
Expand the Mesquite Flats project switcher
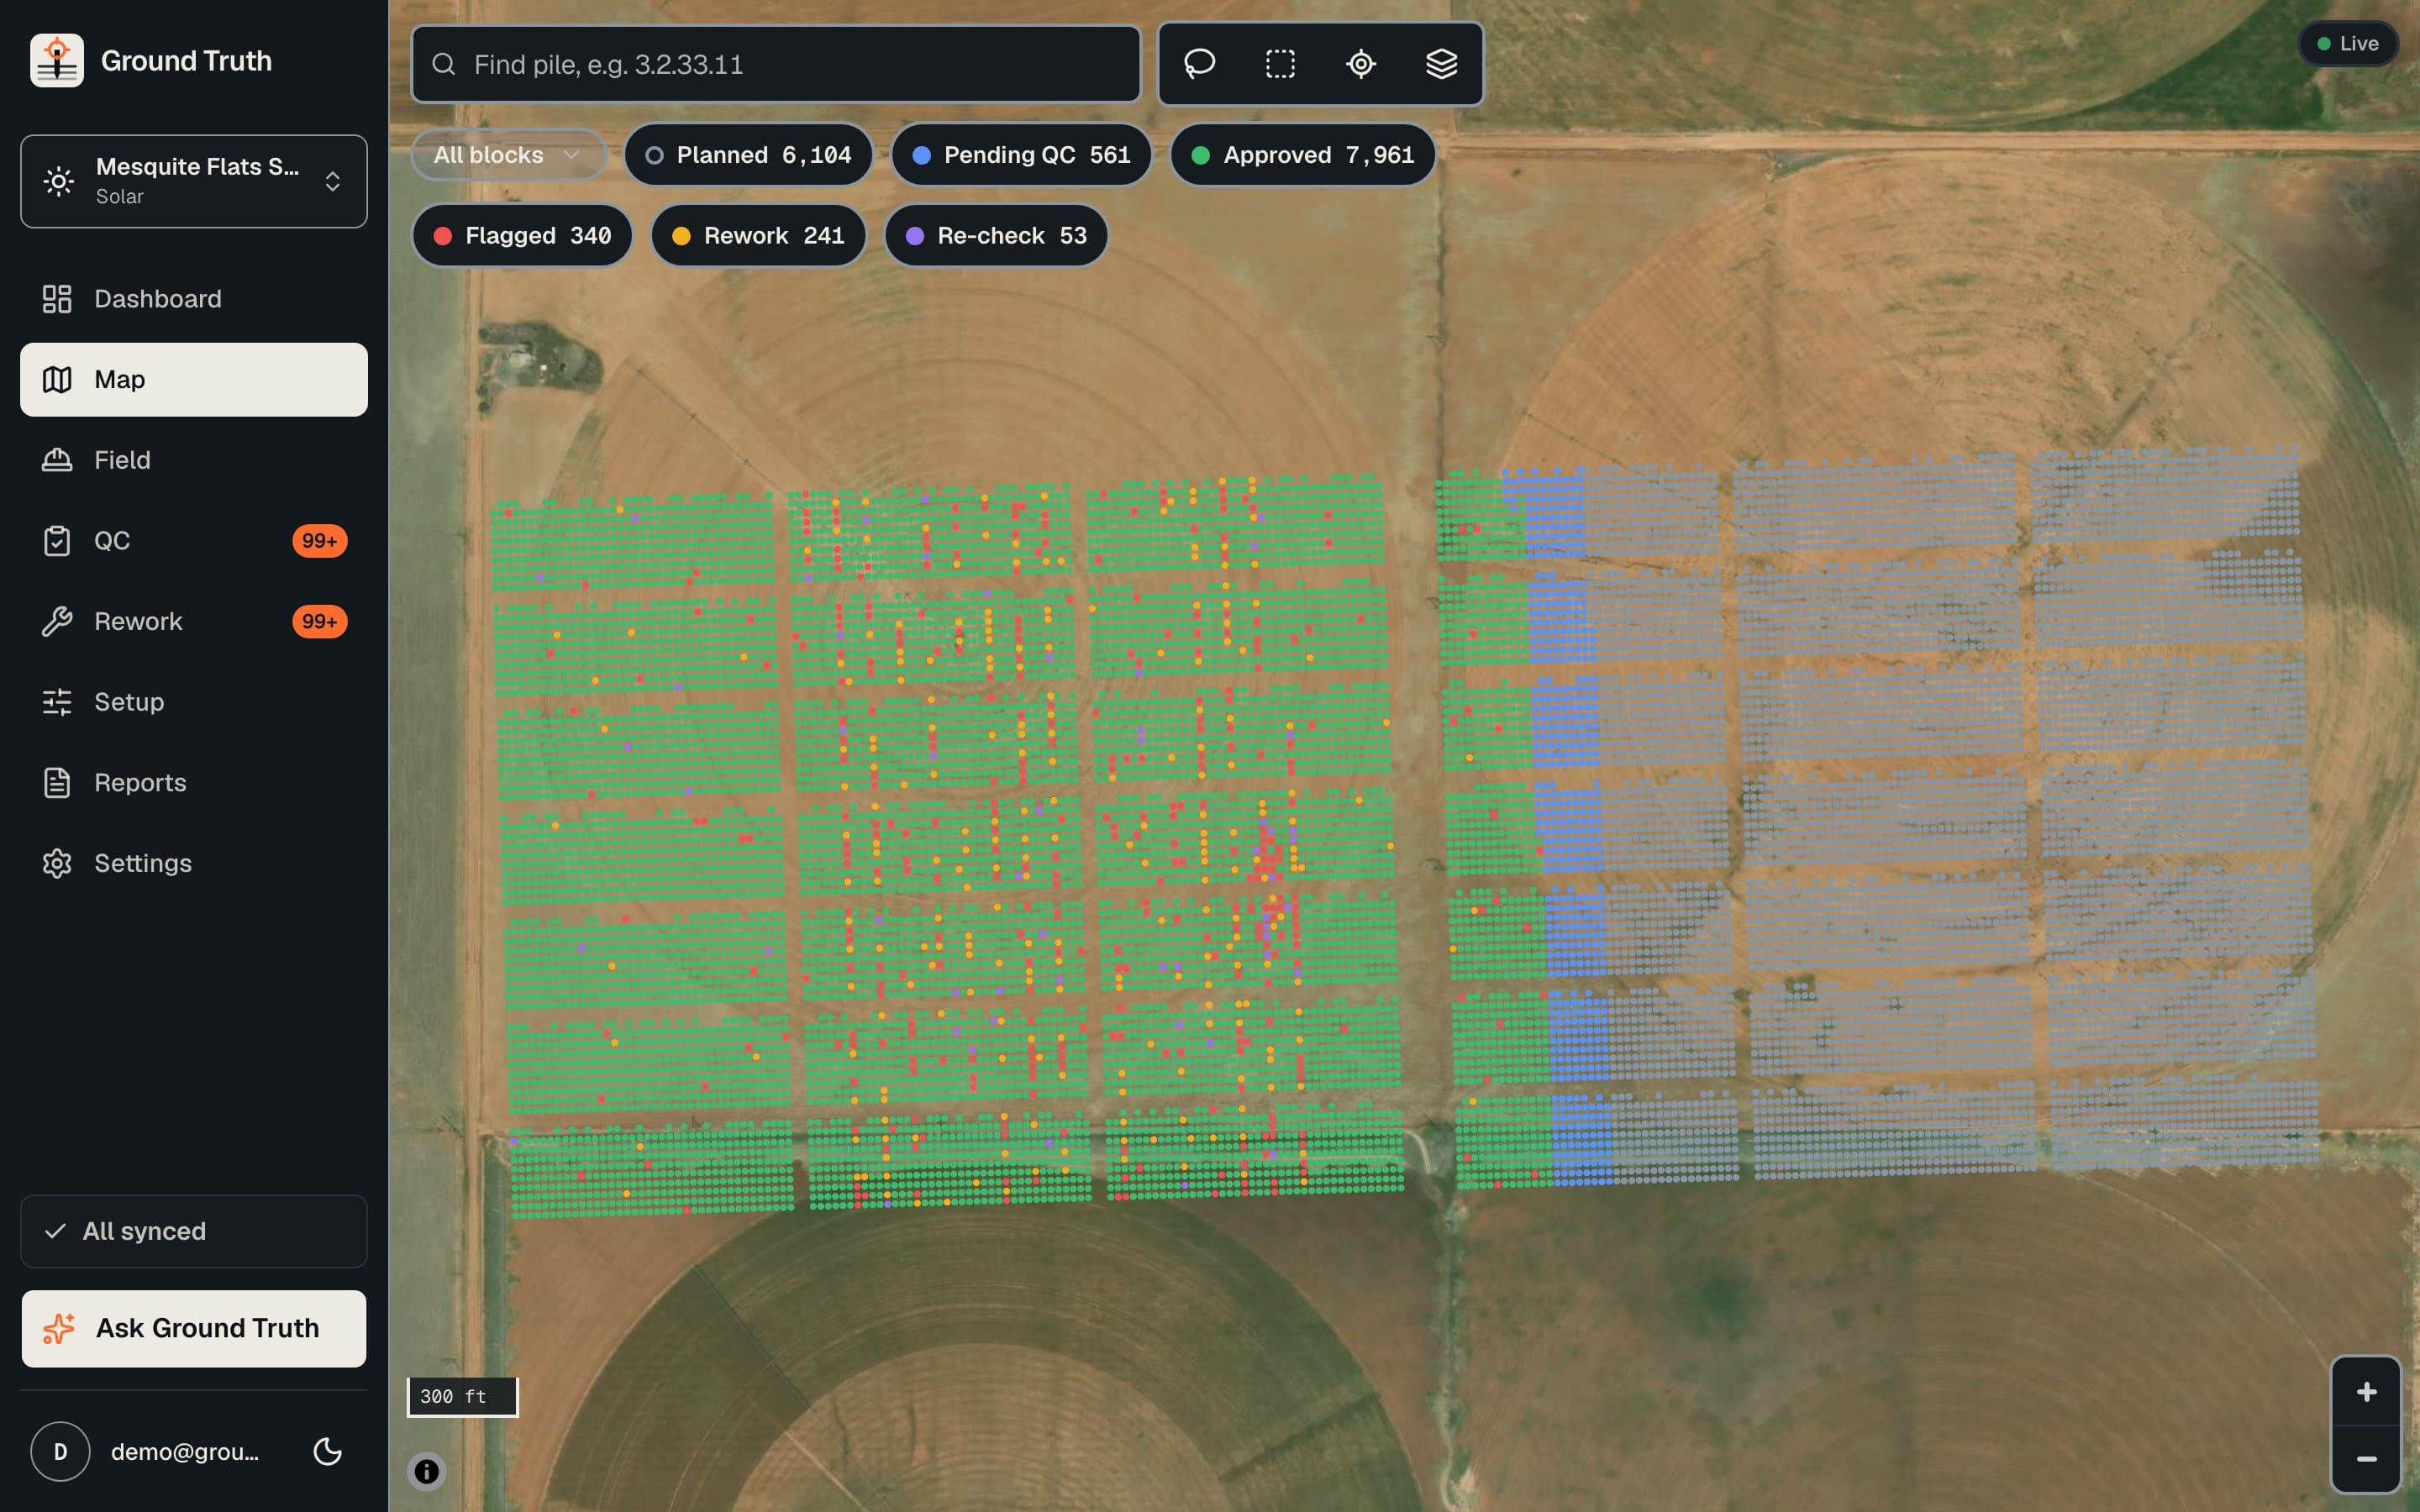click(x=194, y=181)
